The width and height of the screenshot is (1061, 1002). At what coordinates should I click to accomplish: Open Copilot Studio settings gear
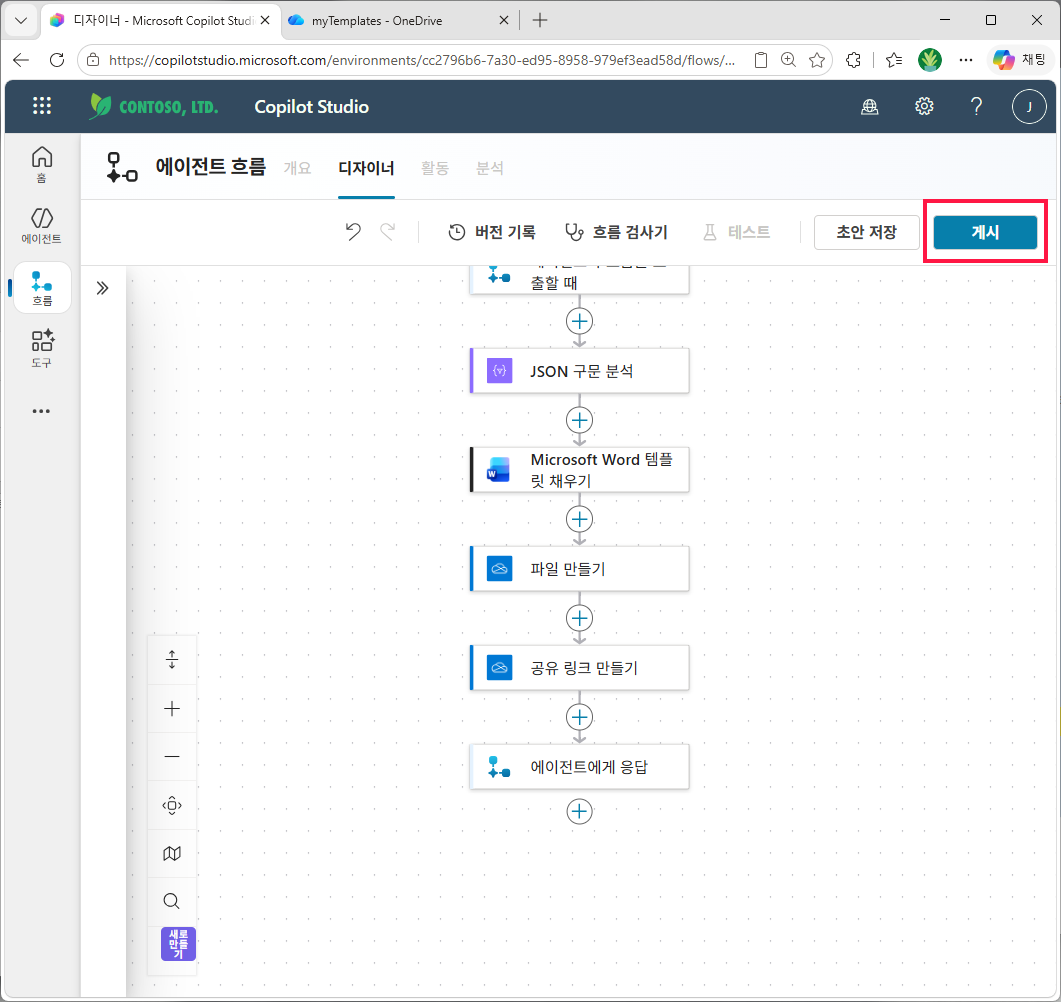924,106
